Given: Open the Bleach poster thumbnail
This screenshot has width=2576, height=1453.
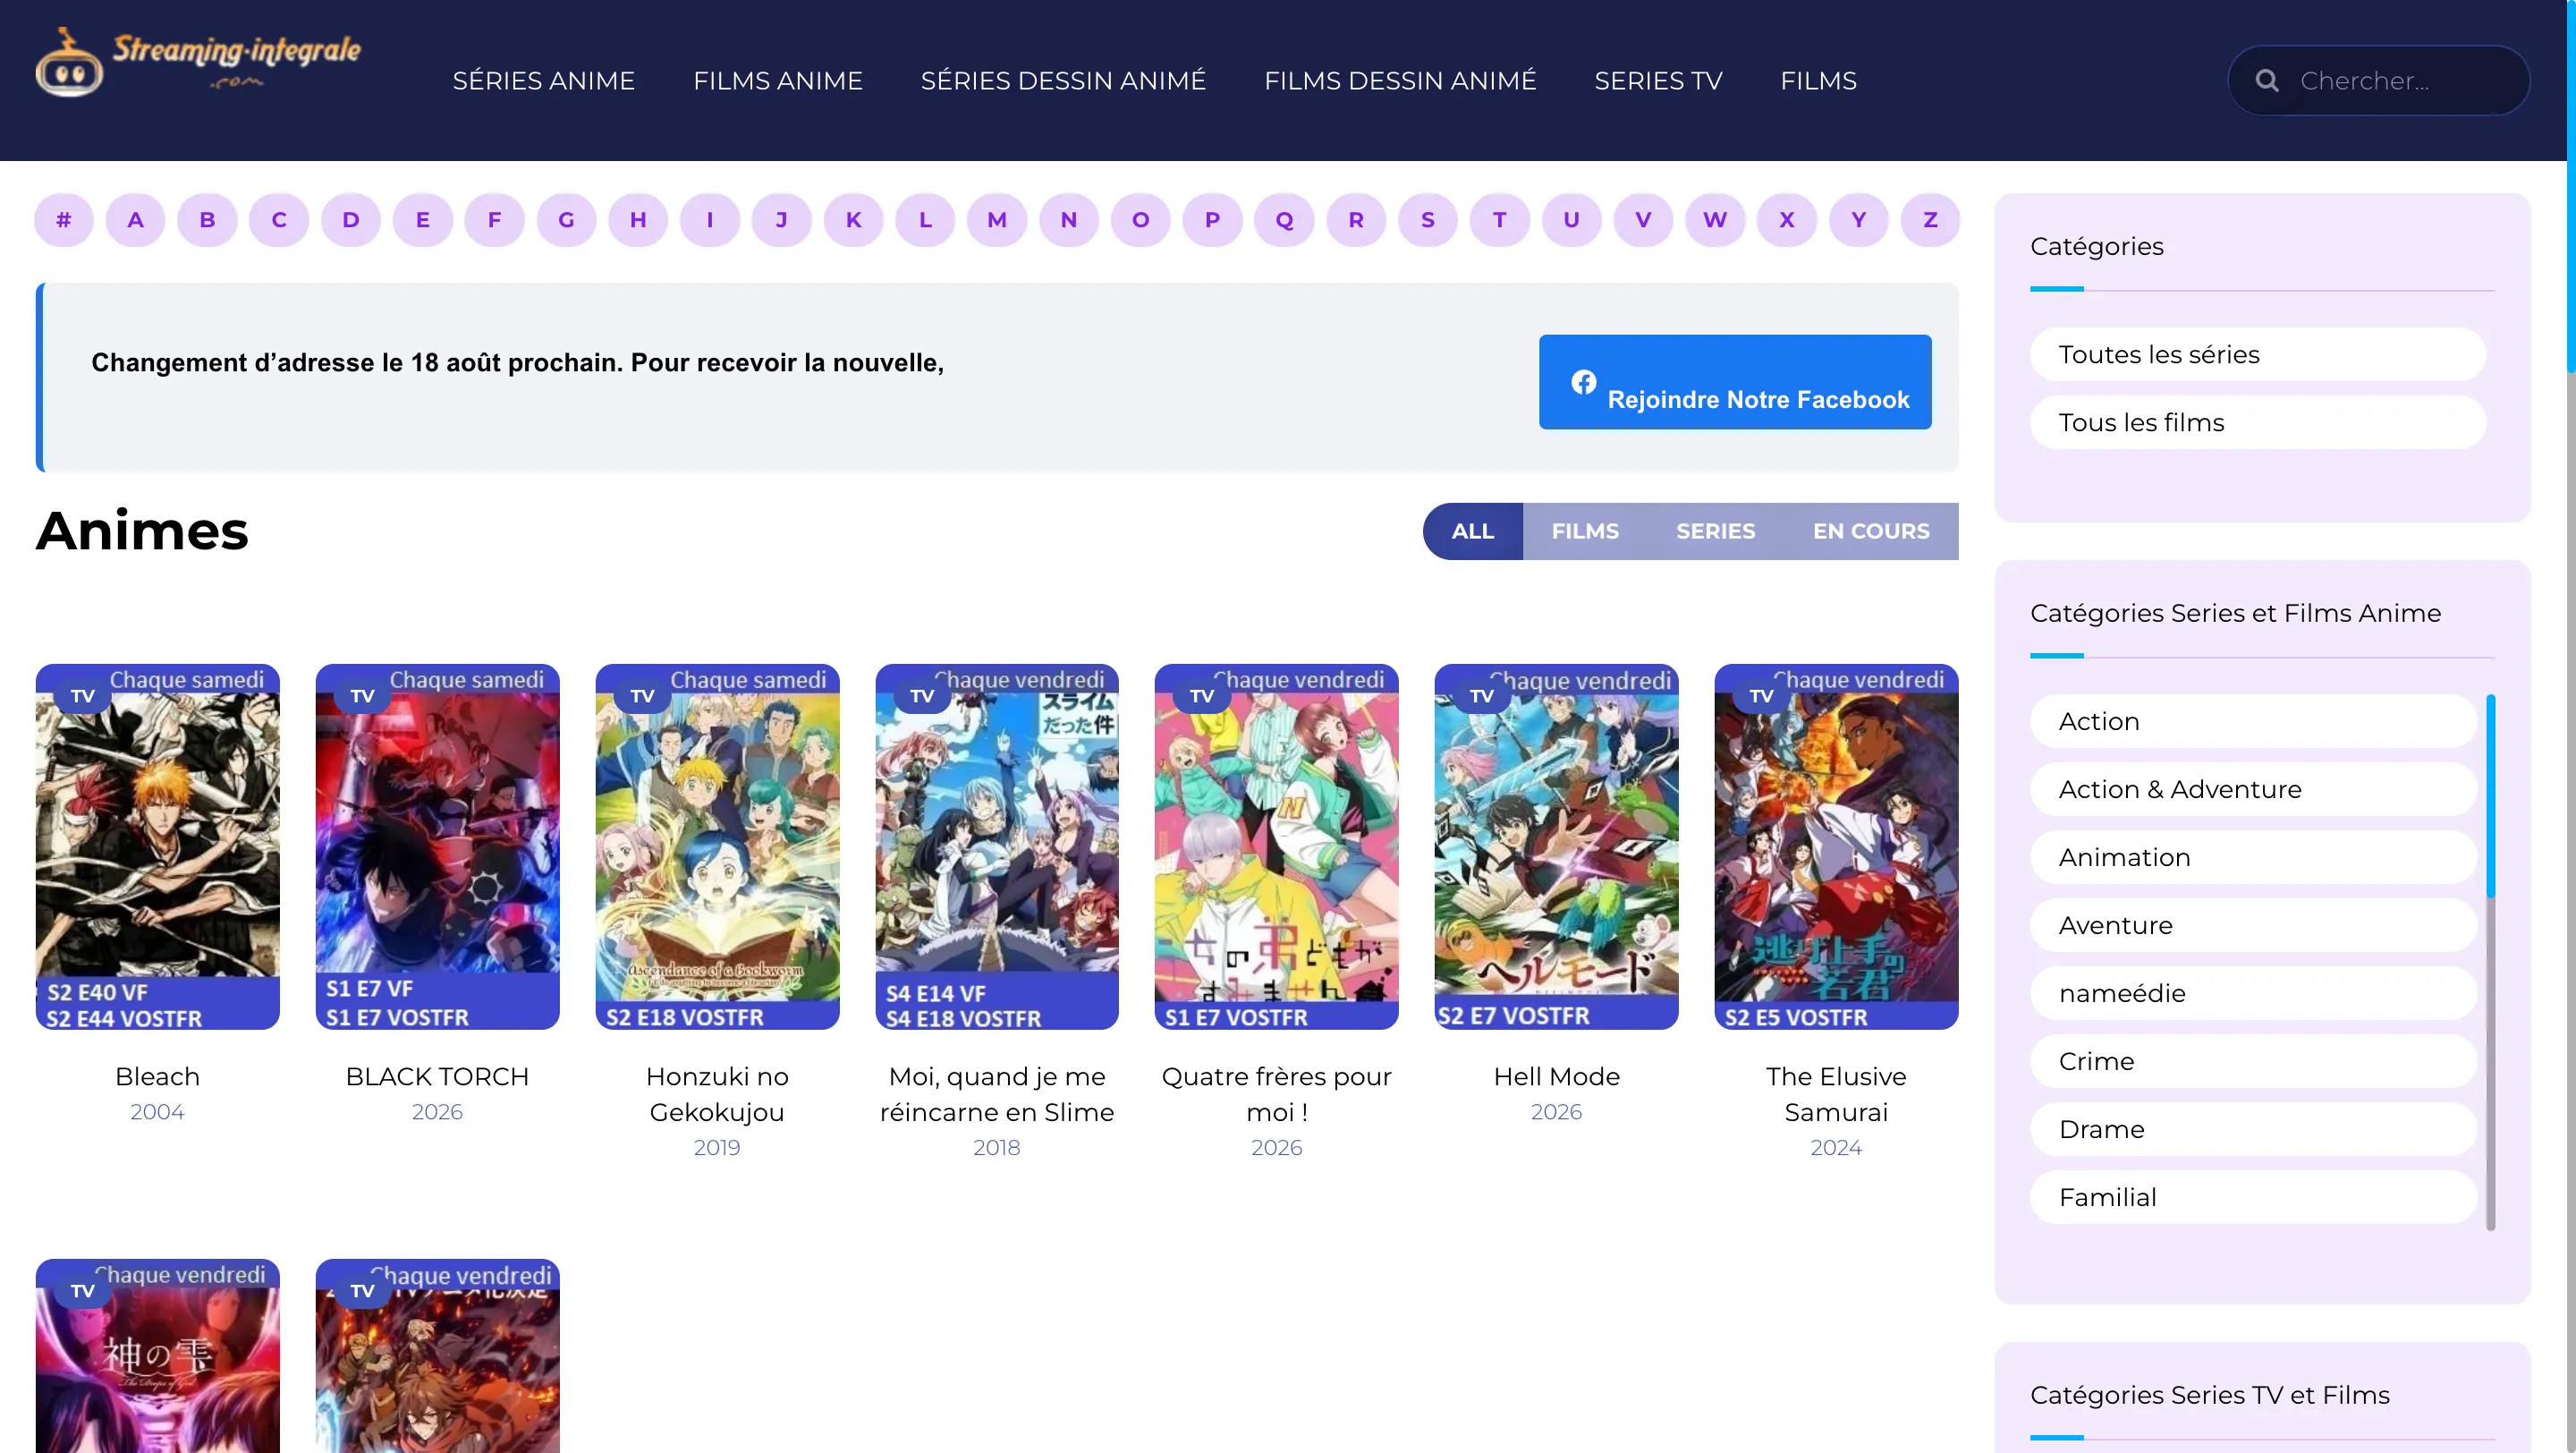Looking at the screenshot, I should tap(158, 847).
